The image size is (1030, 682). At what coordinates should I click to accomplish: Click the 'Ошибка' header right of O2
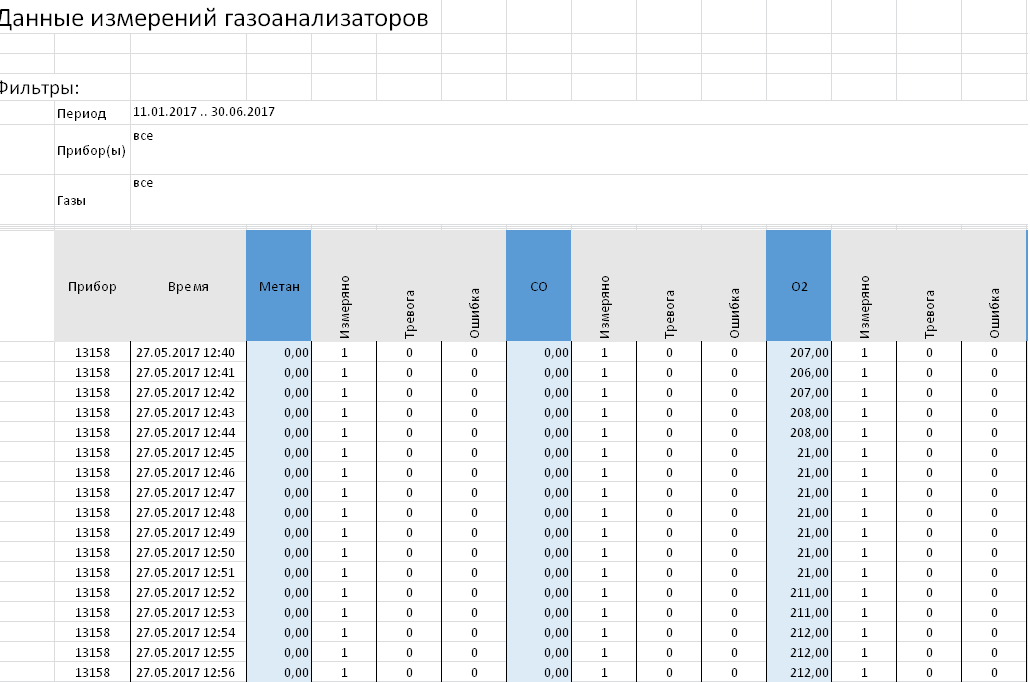pyautogui.click(x=994, y=311)
